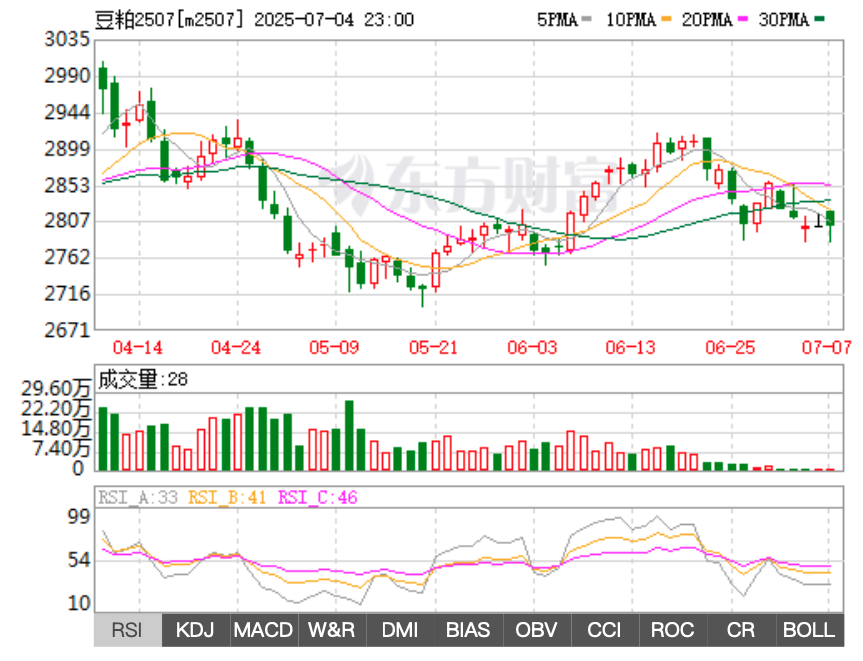Image resolution: width=863 pixels, height=661 pixels.
Task: Click the 06-25 date axis label
Action: pos(731,347)
